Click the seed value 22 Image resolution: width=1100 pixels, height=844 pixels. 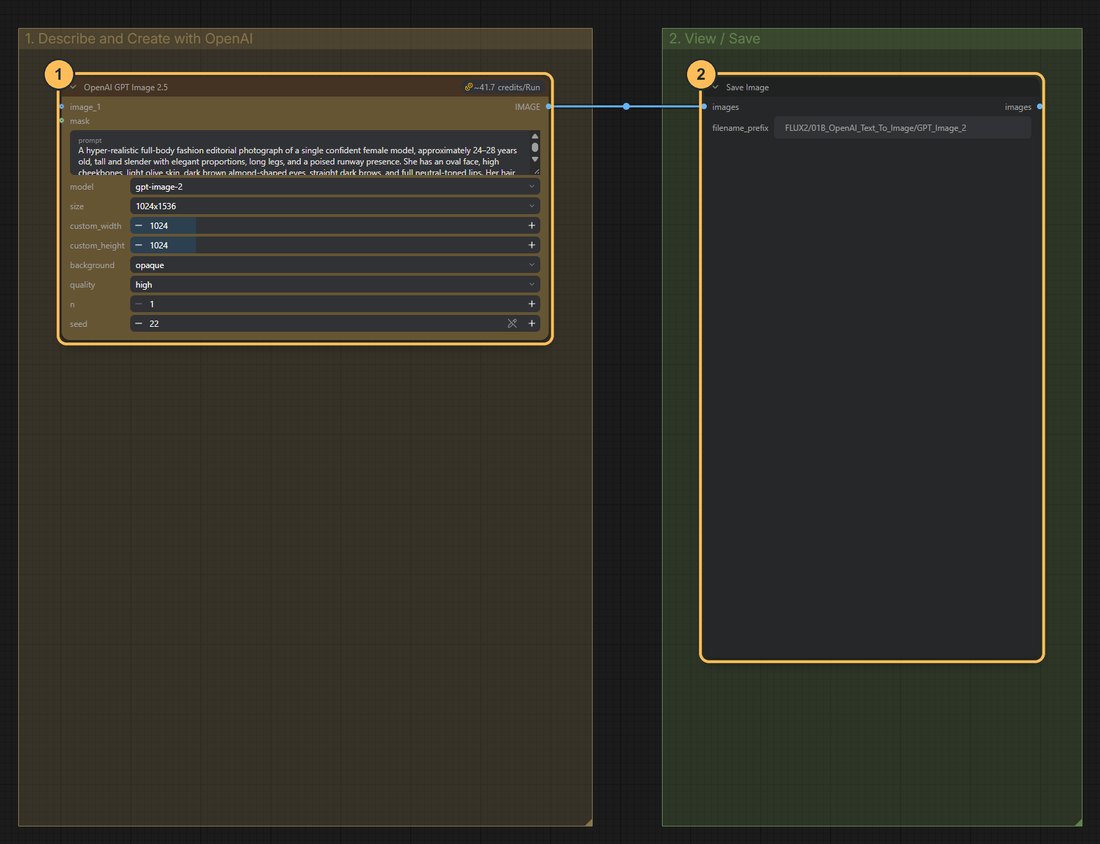click(154, 324)
